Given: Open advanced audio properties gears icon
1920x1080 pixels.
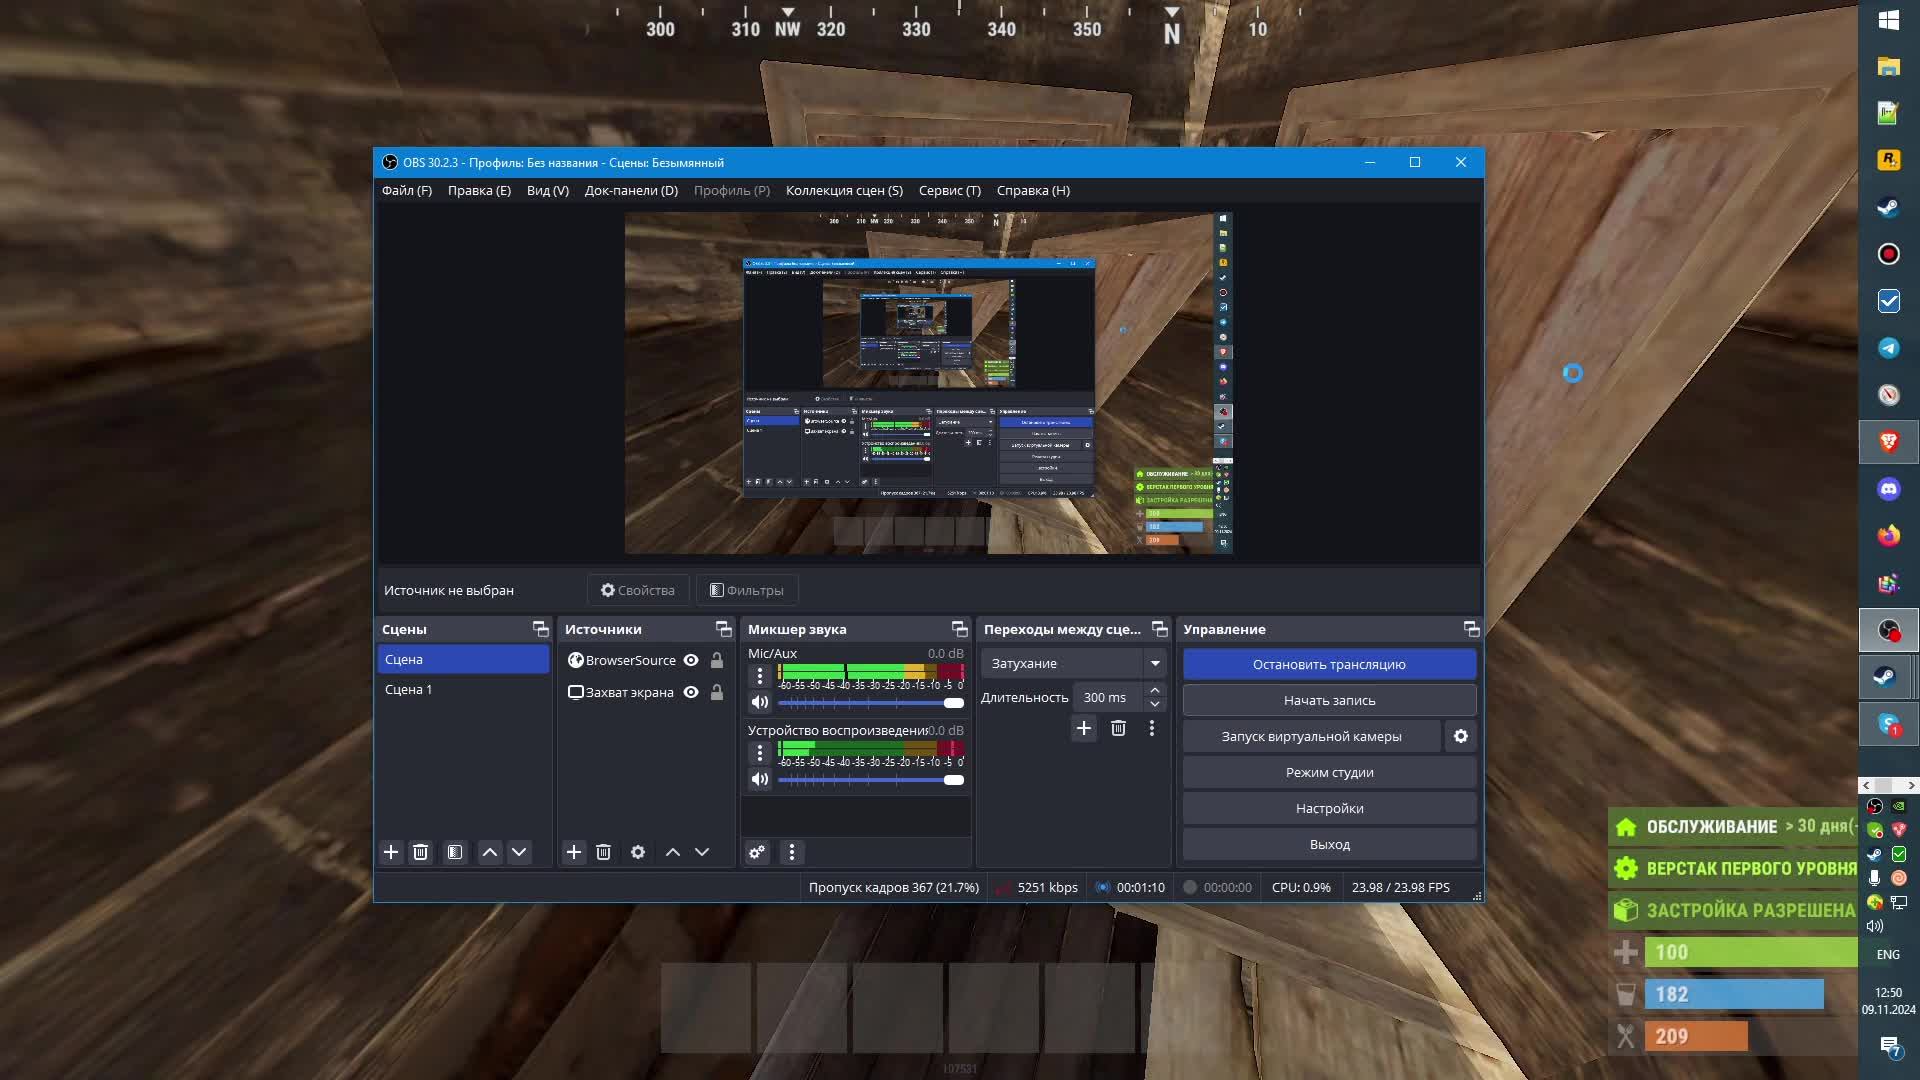Looking at the screenshot, I should (x=757, y=852).
